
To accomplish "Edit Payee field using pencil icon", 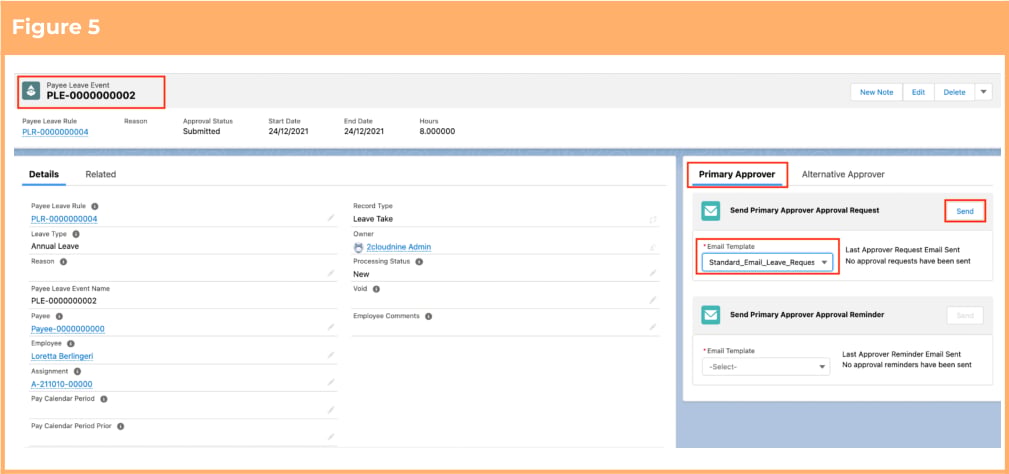I will 331,327.
